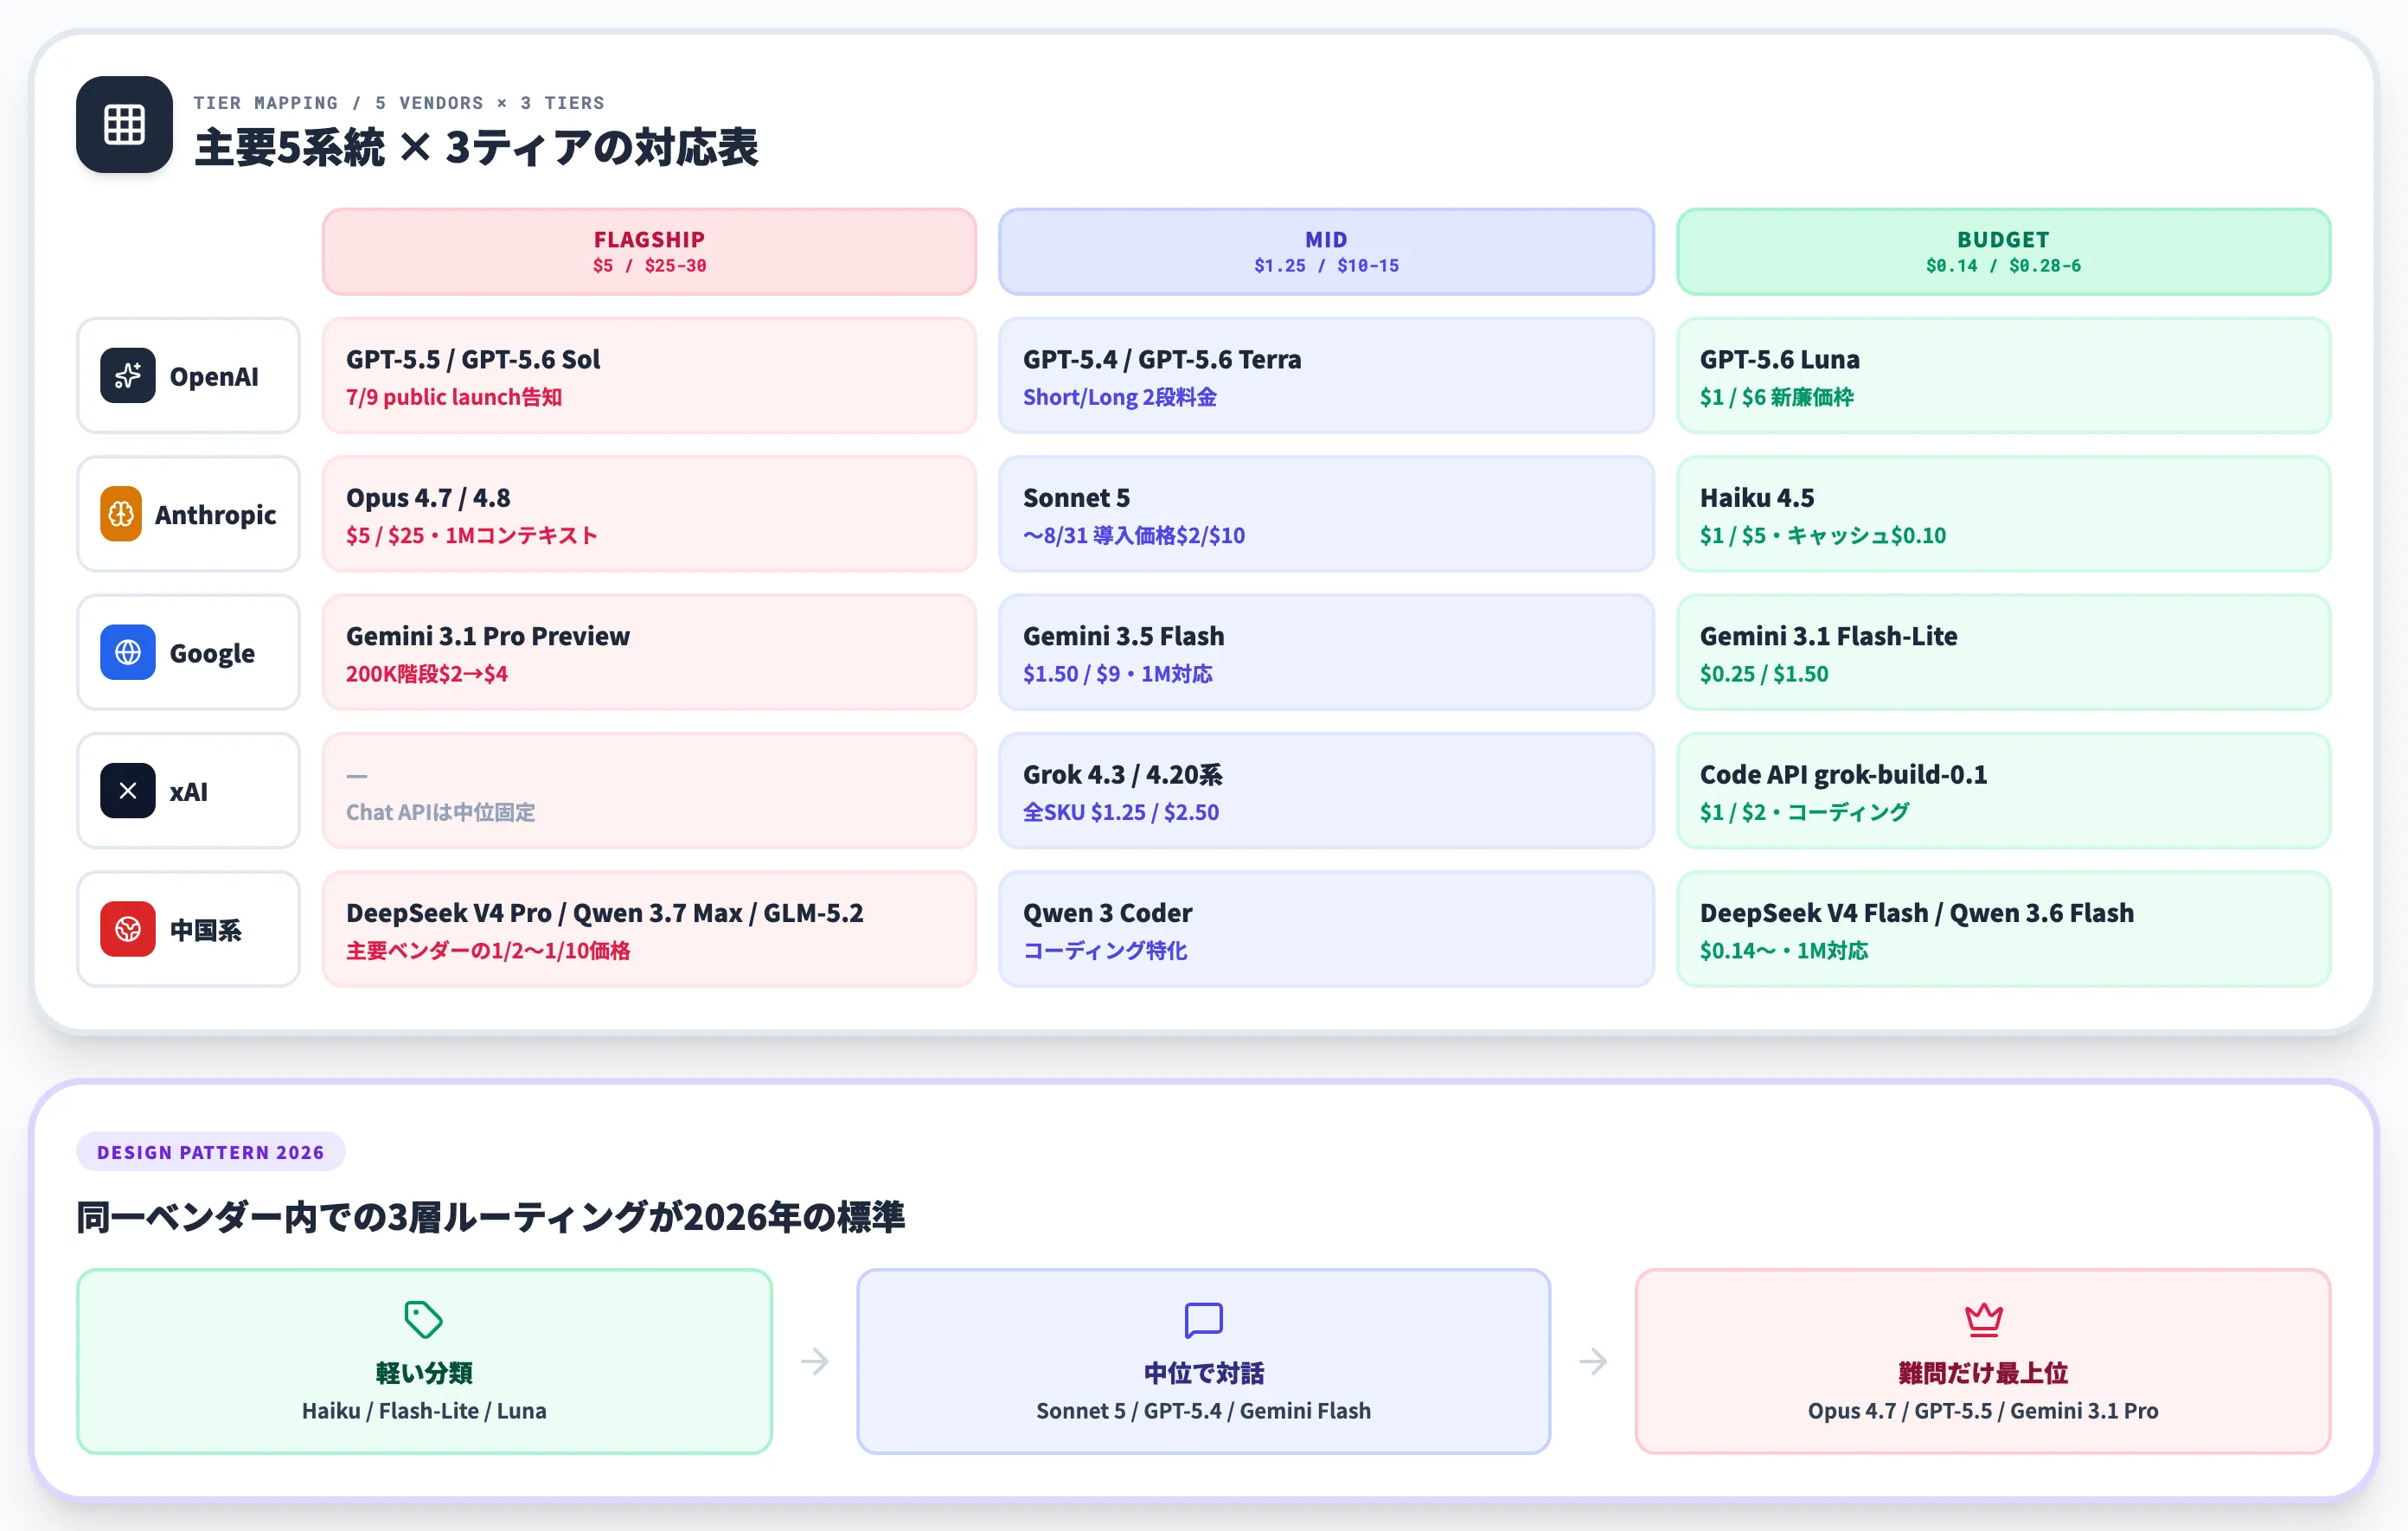Open the GPT-5.6 Luna cell
The height and width of the screenshot is (1531, 2408).
(2003, 376)
